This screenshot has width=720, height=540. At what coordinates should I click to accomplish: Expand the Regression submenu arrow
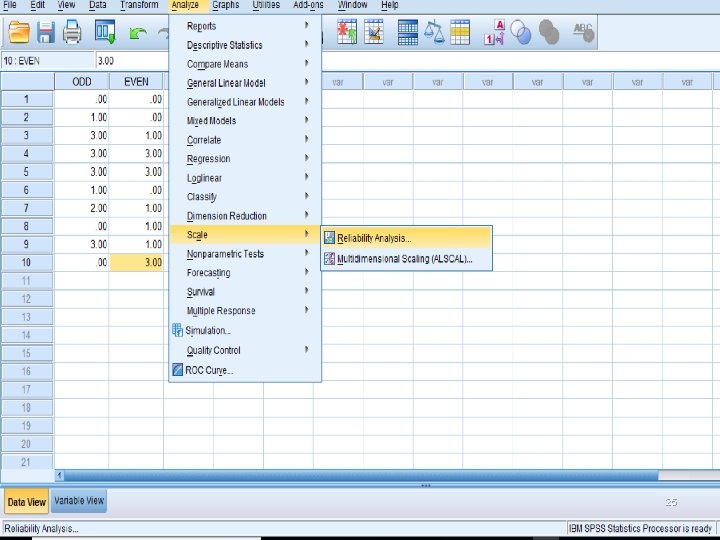tap(306, 158)
